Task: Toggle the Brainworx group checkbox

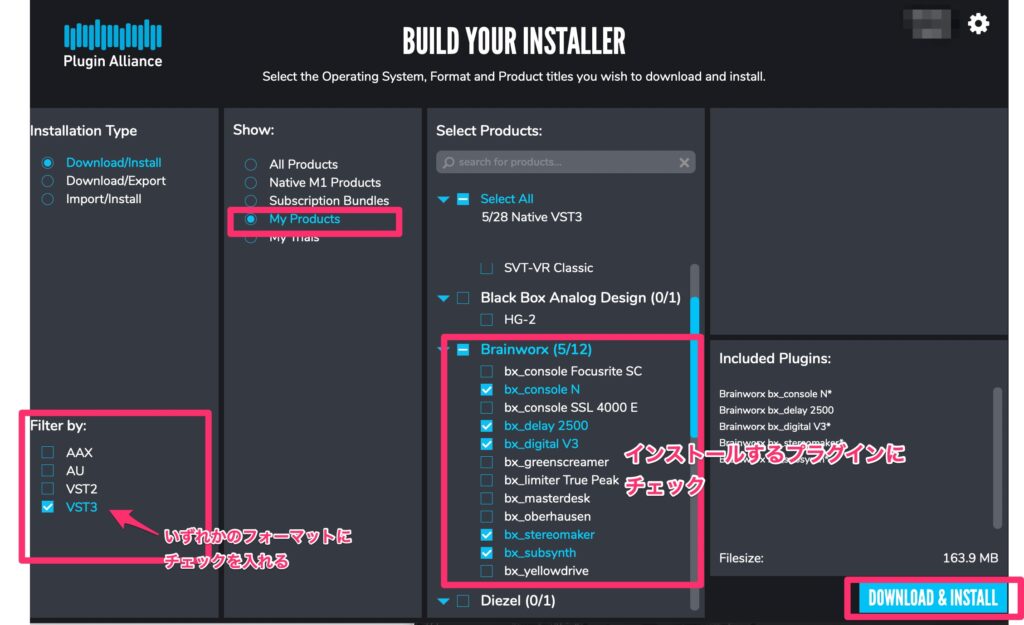Action: [463, 350]
